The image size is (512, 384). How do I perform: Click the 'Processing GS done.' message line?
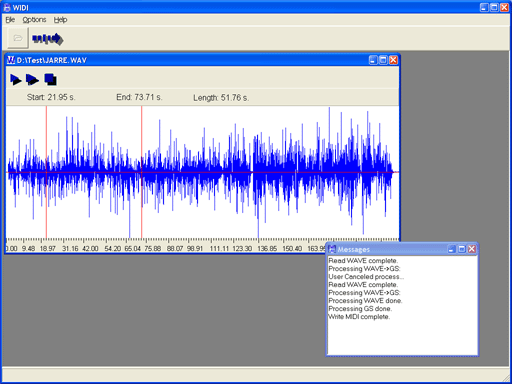point(360,309)
